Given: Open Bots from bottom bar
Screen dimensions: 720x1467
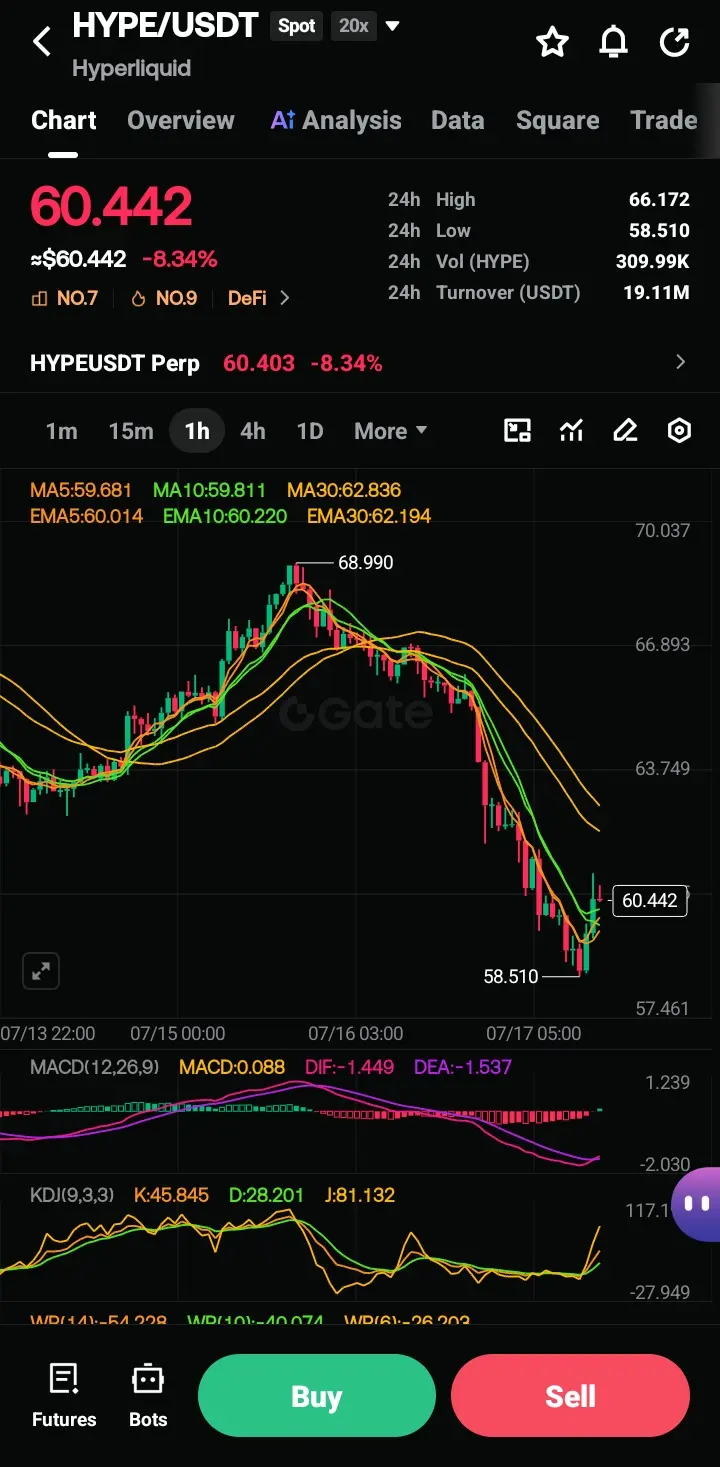Looking at the screenshot, I should 148,1395.
